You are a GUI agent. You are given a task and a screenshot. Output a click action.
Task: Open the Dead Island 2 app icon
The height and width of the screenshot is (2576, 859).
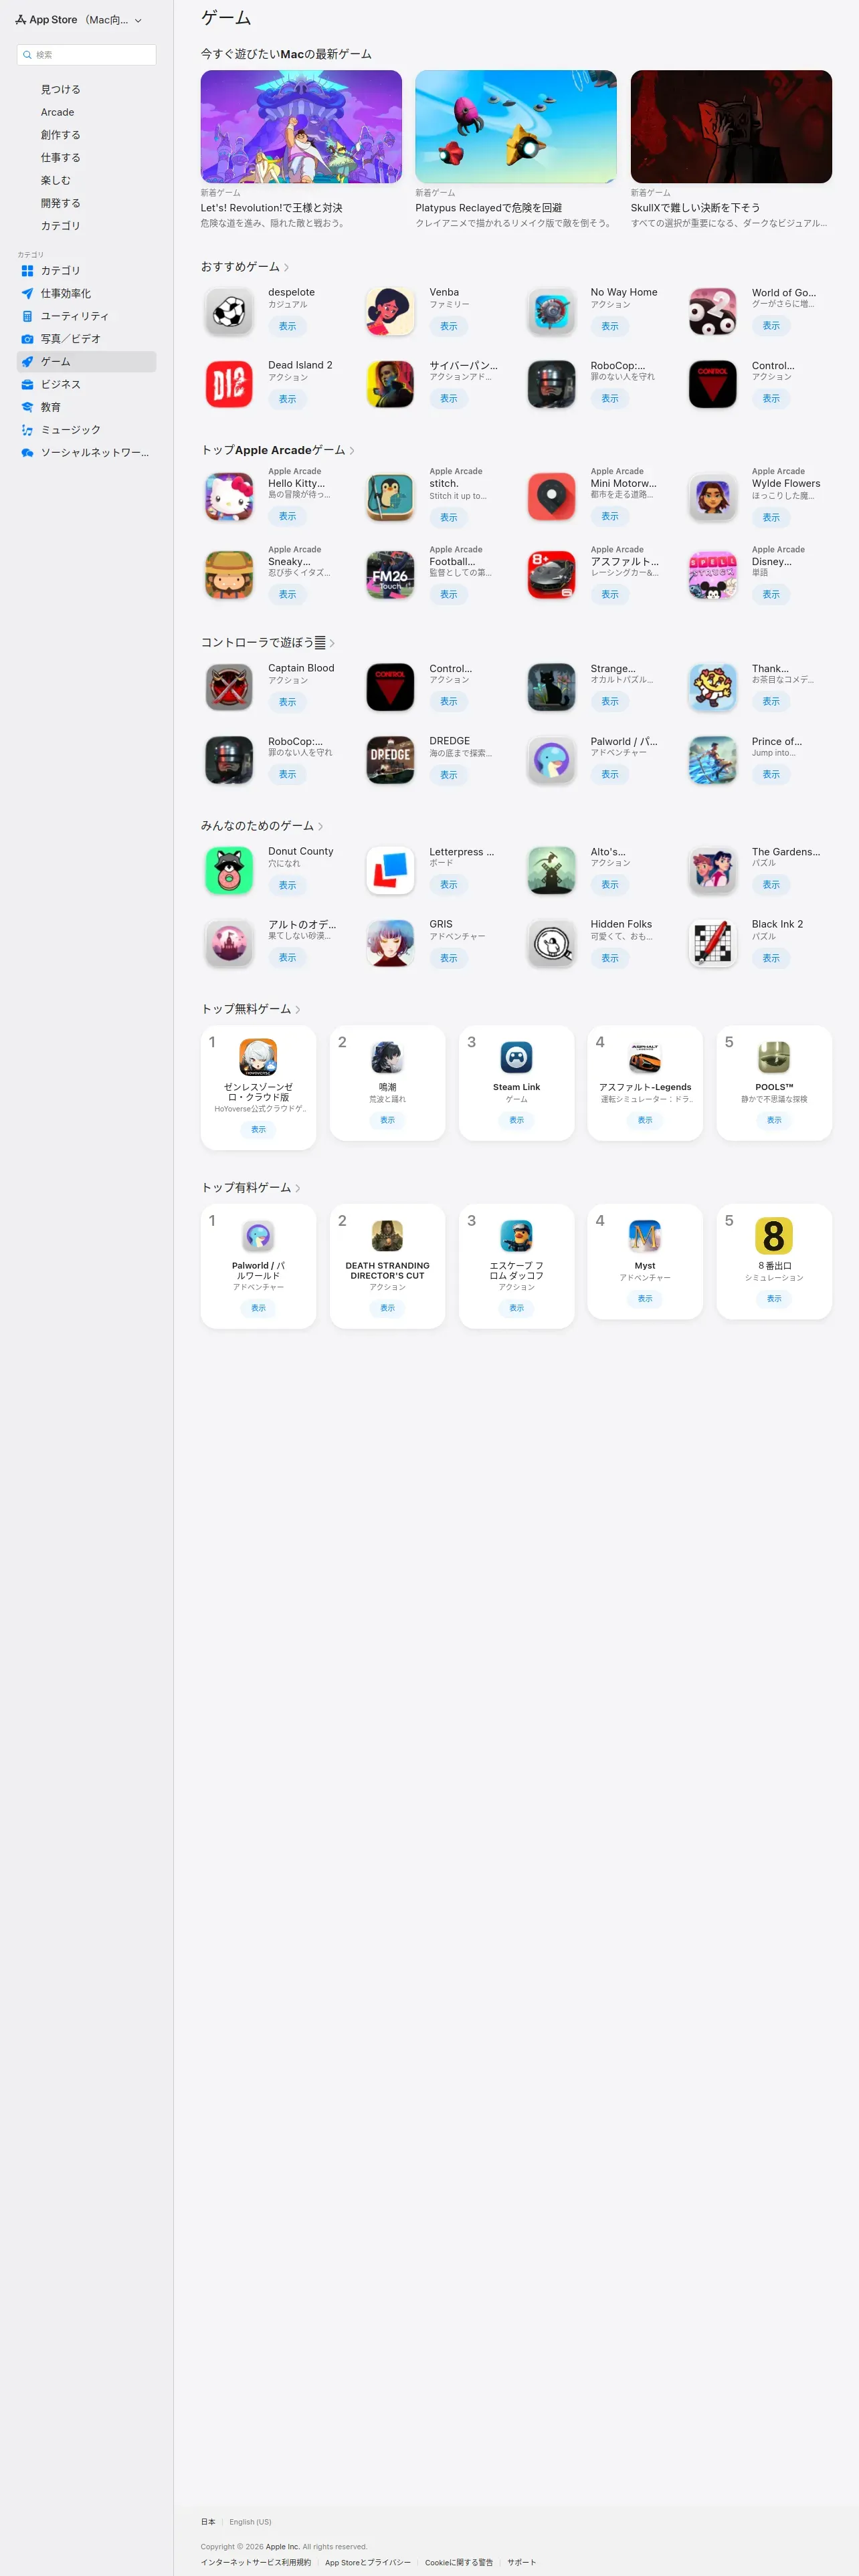(229, 384)
